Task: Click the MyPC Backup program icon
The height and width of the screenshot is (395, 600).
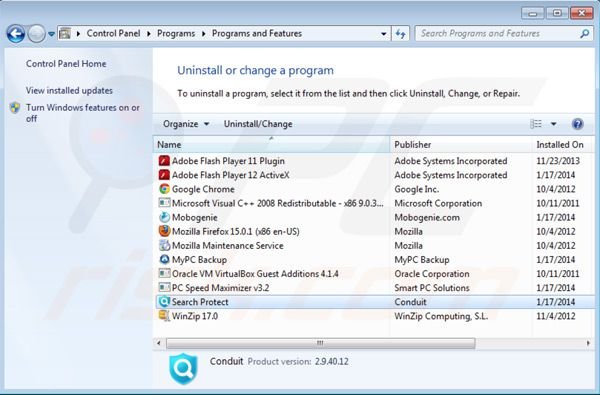Action: tap(164, 260)
